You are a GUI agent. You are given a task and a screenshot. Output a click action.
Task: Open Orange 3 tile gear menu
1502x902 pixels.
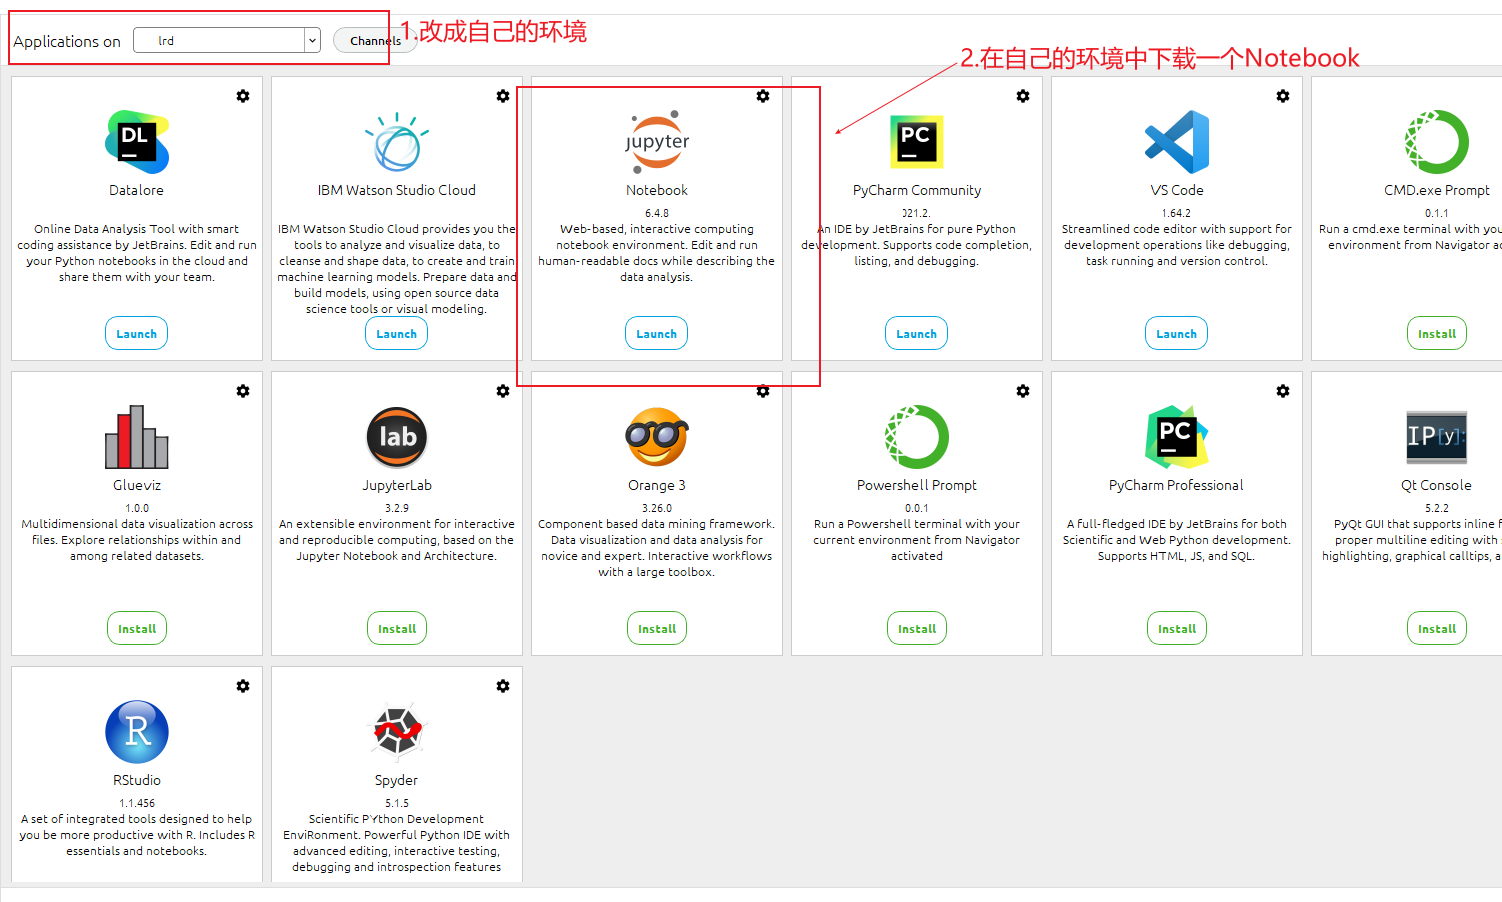[763, 391]
